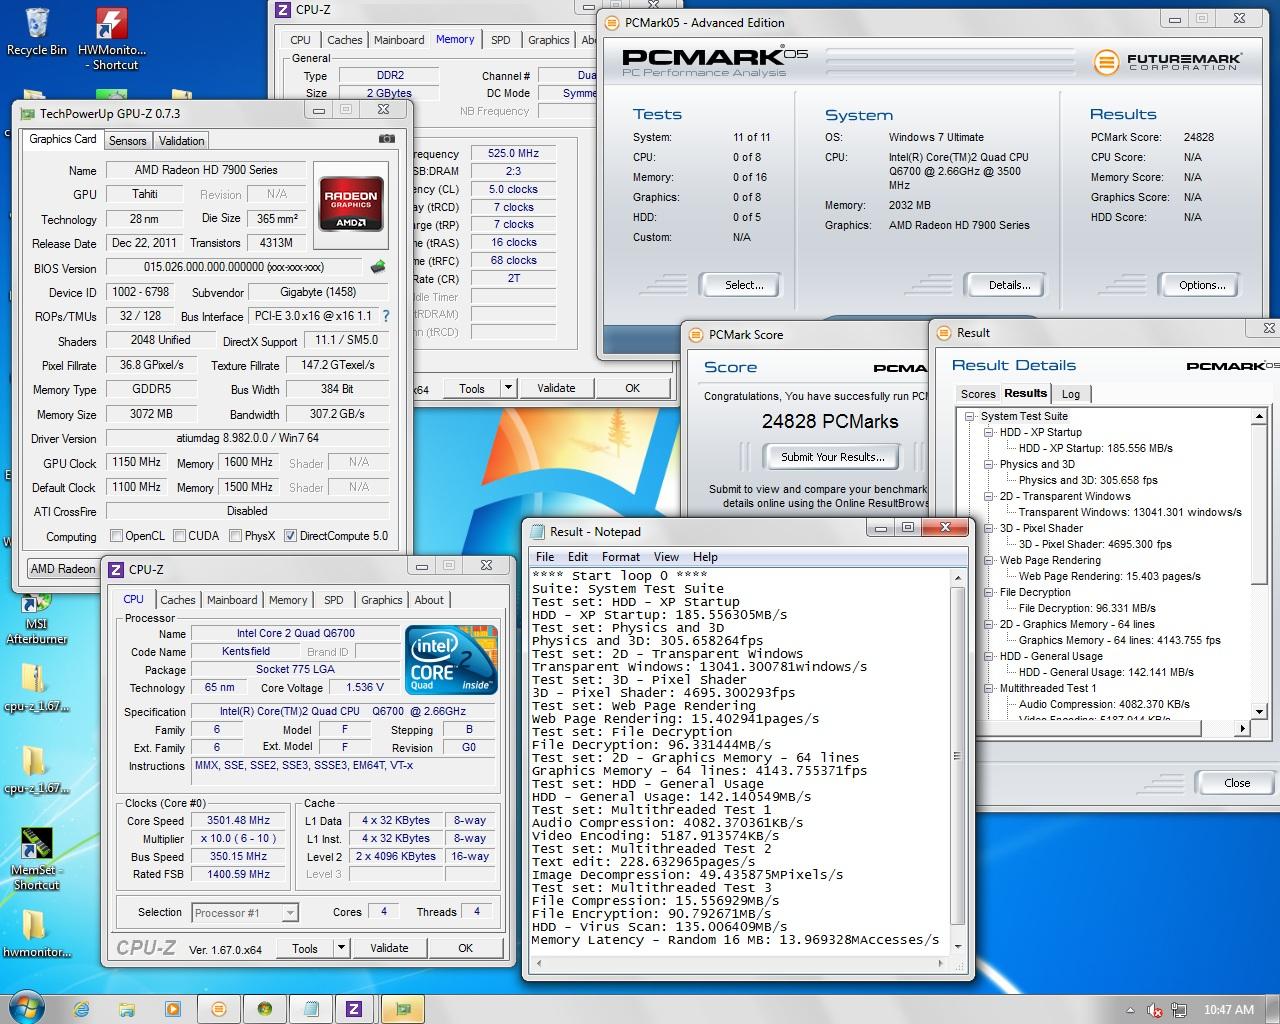Open Windows Media Player from the taskbar
This screenshot has height=1024, width=1280.
tap(172, 1008)
